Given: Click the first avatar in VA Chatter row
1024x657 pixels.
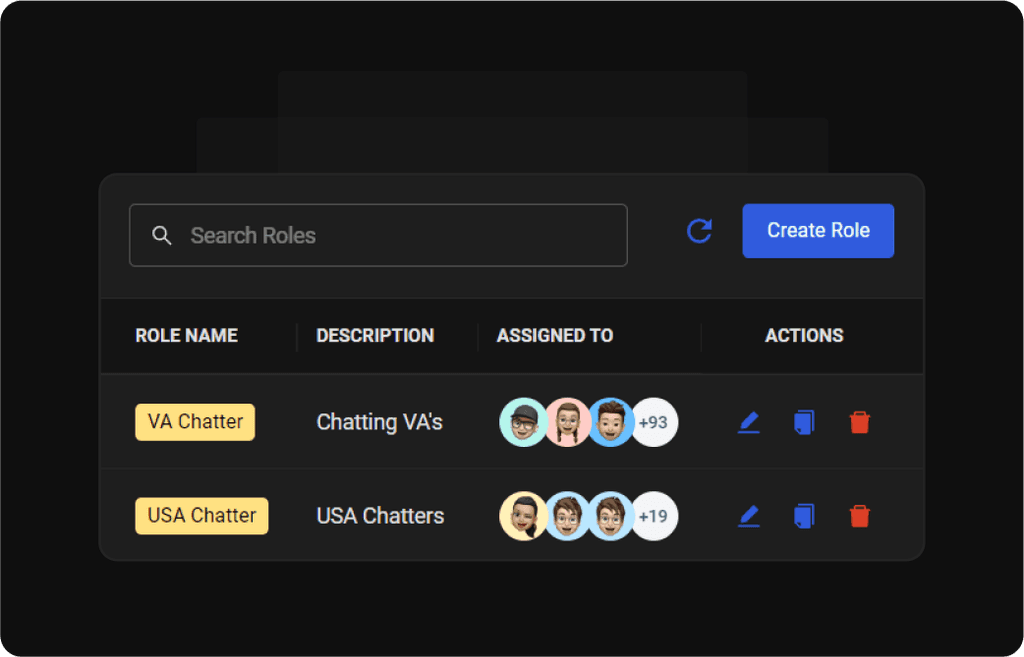Looking at the screenshot, I should coord(523,422).
